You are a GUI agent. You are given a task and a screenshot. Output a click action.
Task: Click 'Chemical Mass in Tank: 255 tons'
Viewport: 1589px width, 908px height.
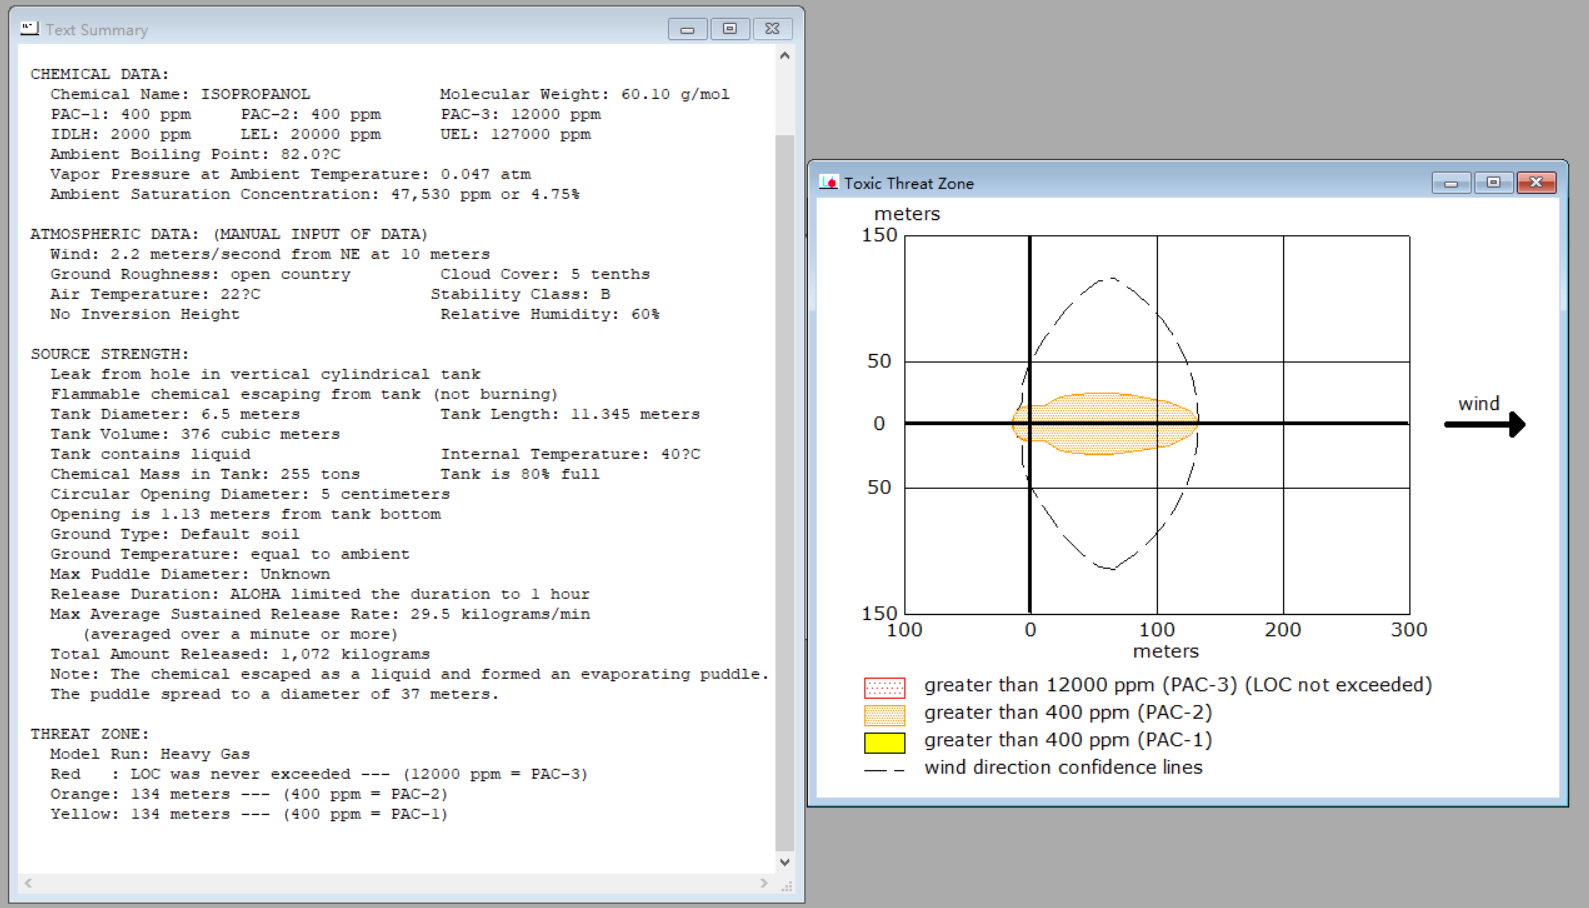click(x=205, y=474)
